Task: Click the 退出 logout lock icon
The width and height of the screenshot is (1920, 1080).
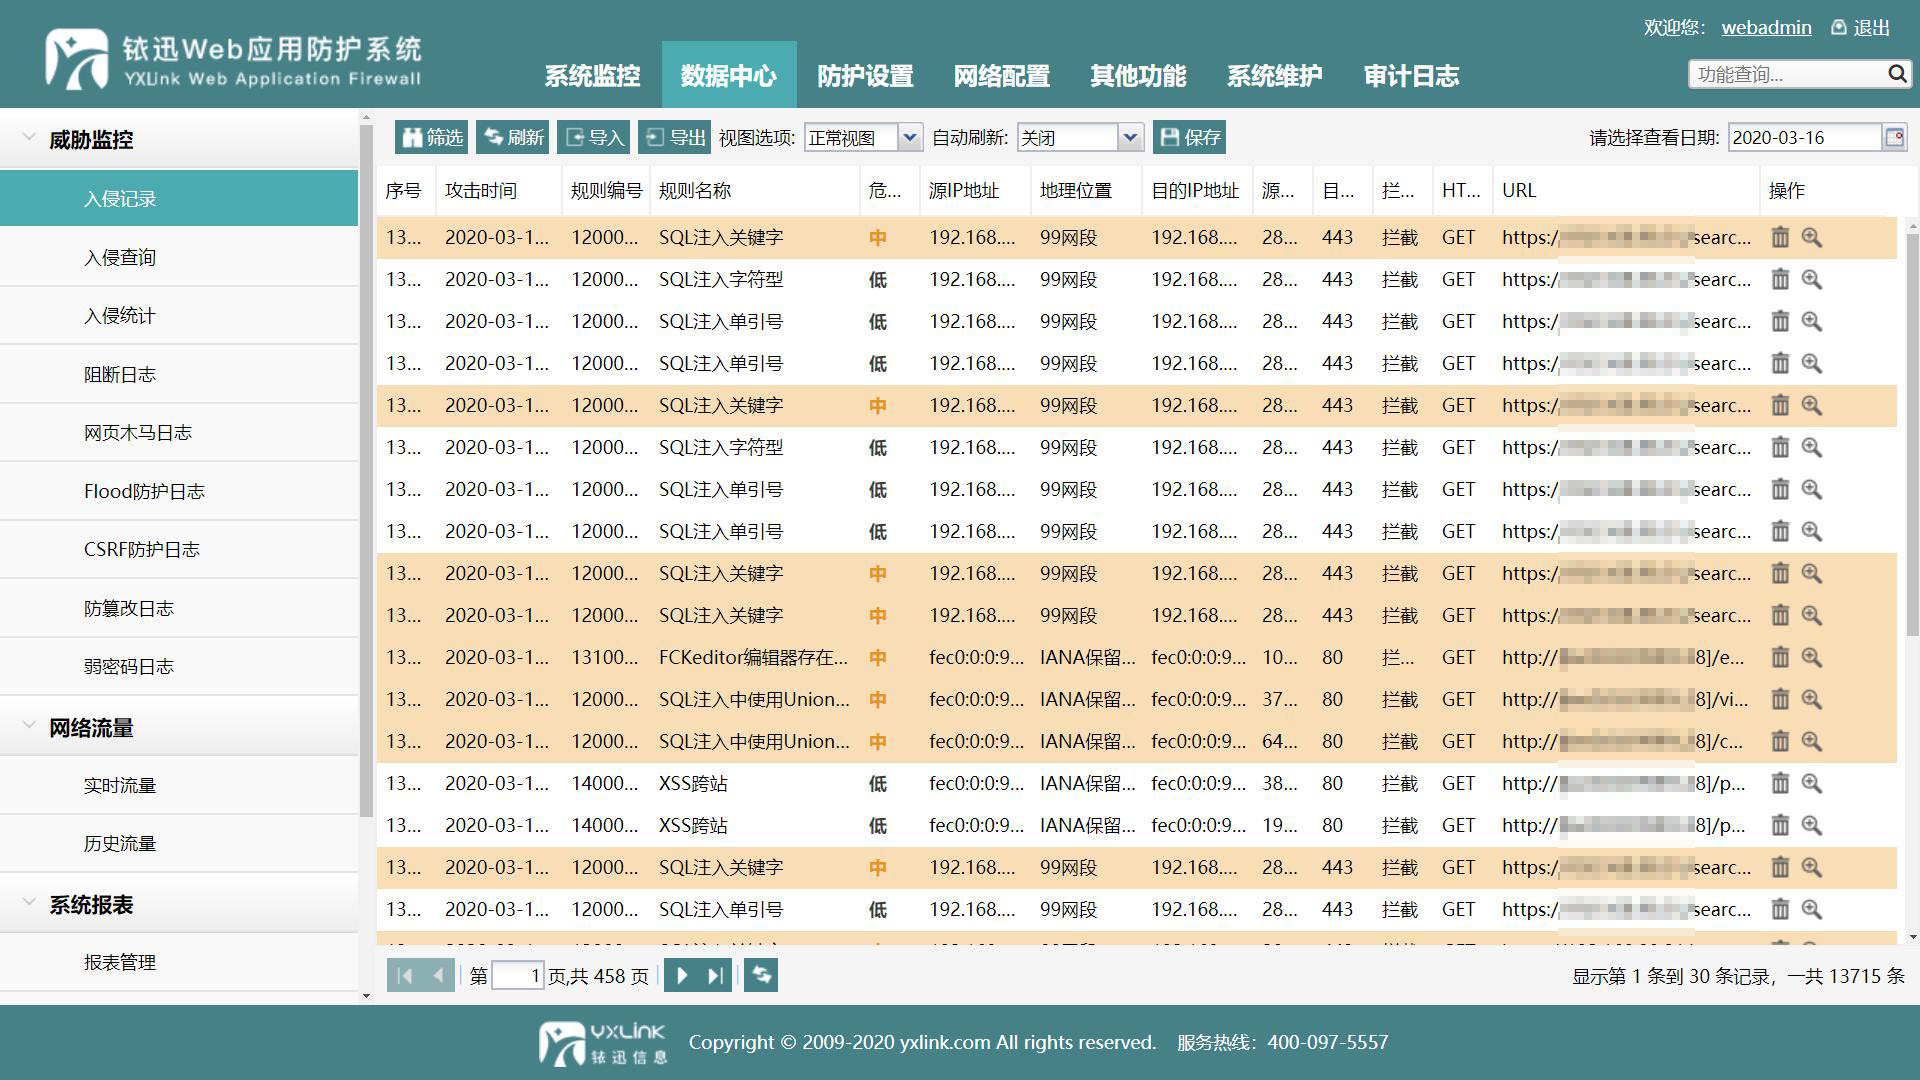Action: [1838, 27]
